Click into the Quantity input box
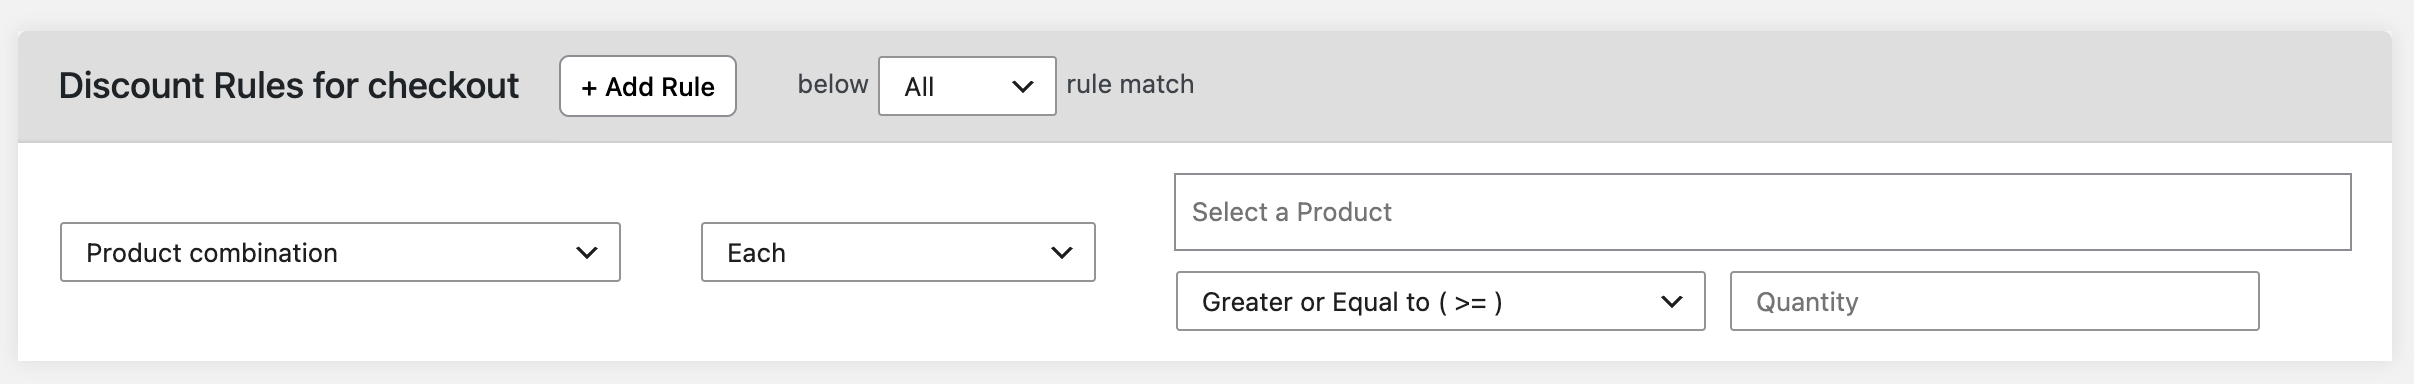 click(x=1994, y=301)
